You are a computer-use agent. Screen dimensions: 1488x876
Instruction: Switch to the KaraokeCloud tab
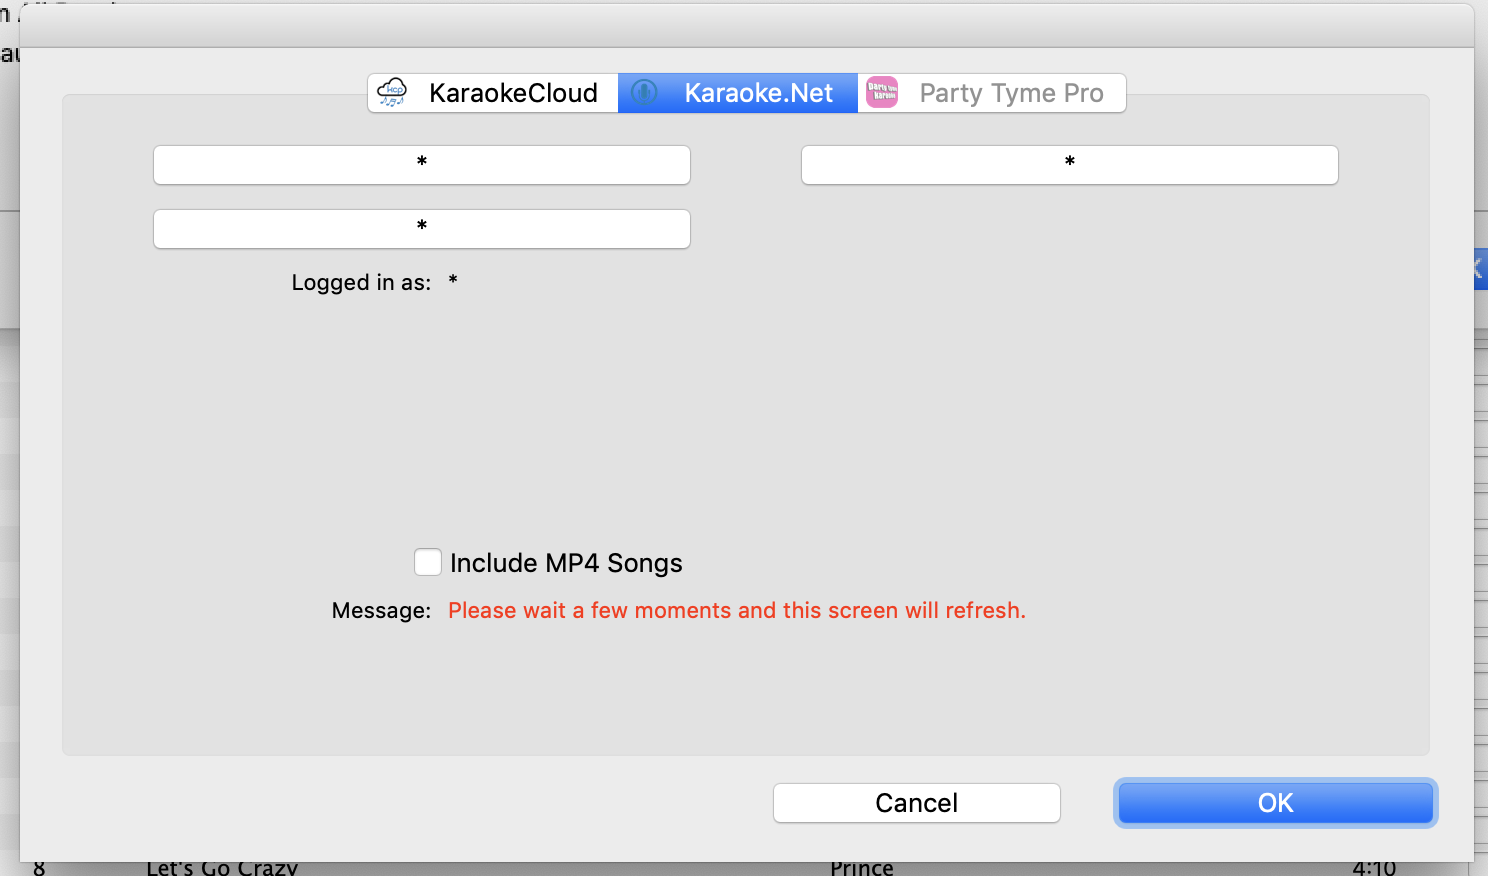coord(512,93)
